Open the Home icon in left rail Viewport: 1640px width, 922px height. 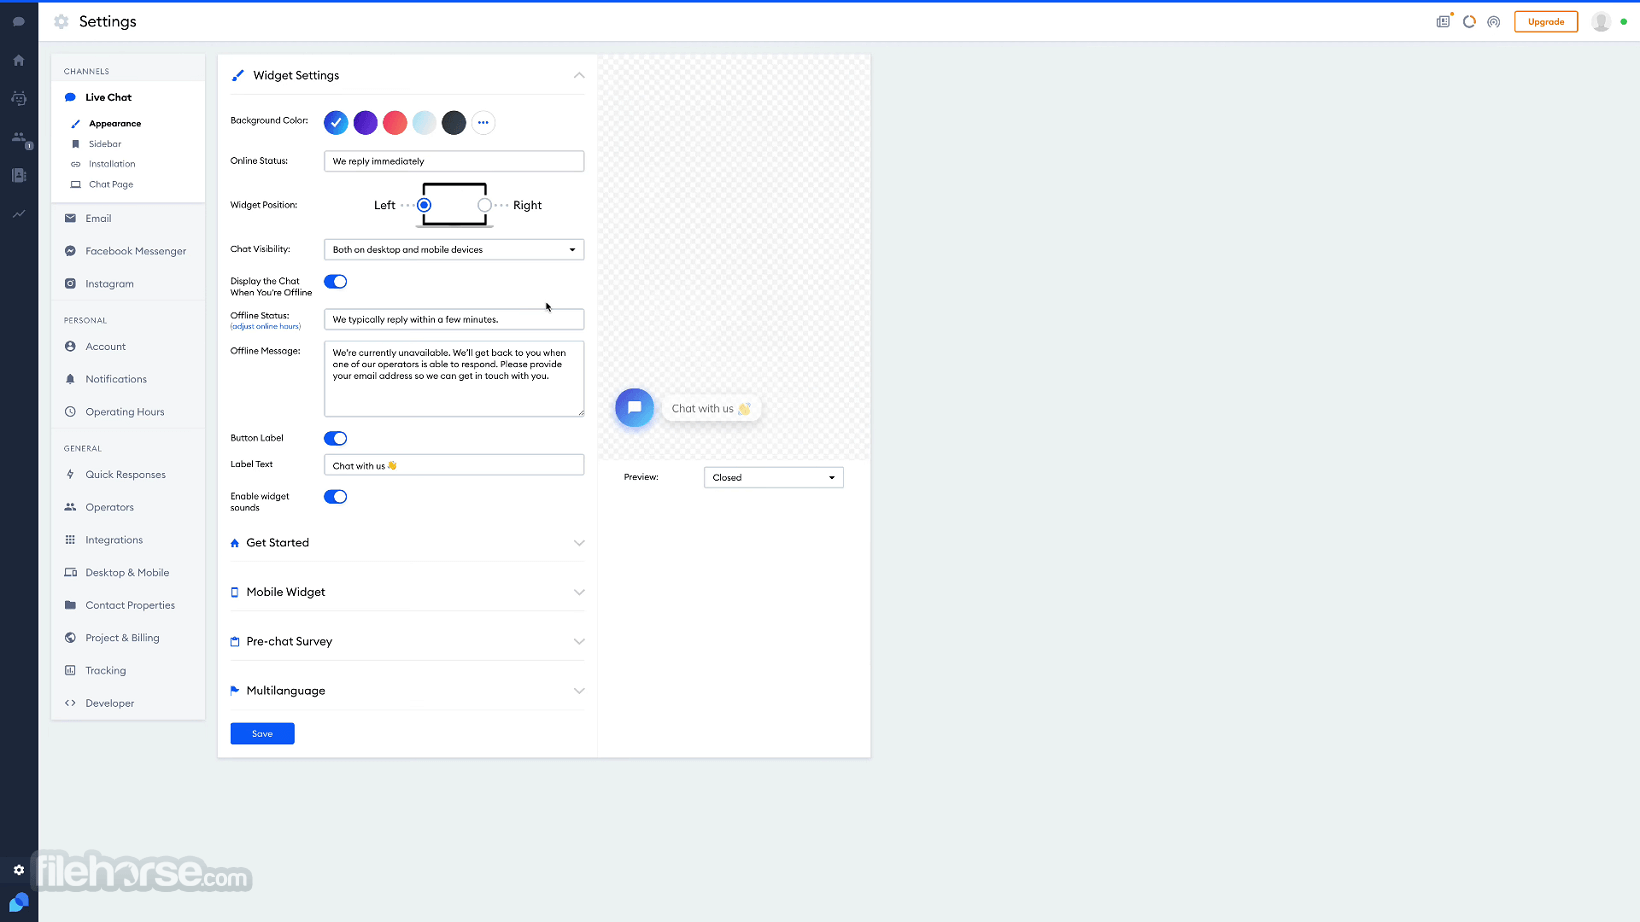point(19,60)
